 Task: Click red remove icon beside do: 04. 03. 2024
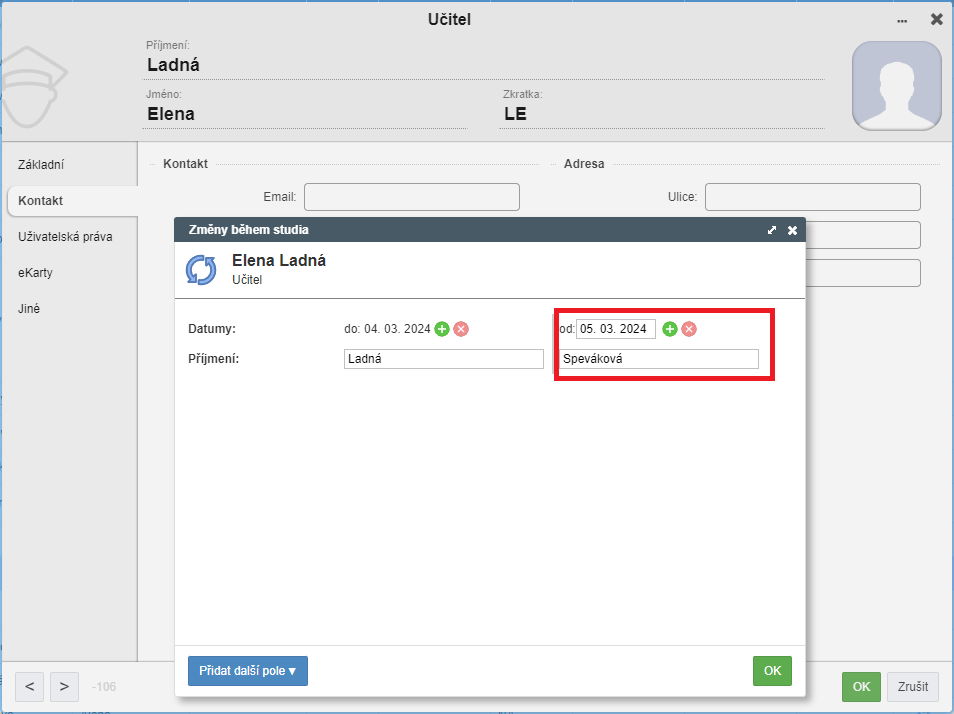[x=461, y=329]
